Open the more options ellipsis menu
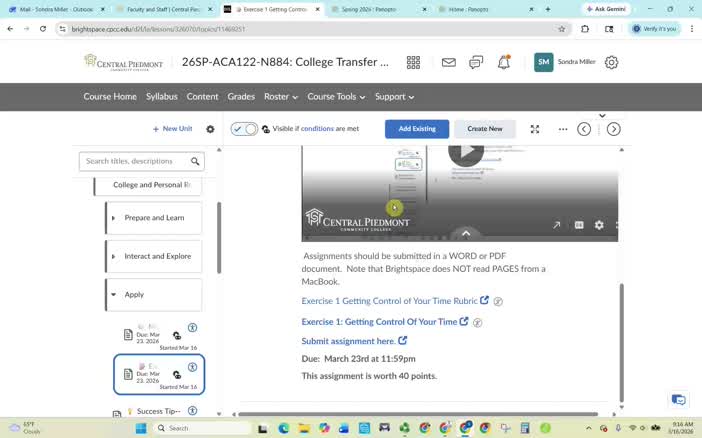Screen dimensions: 702x438 [563, 129]
